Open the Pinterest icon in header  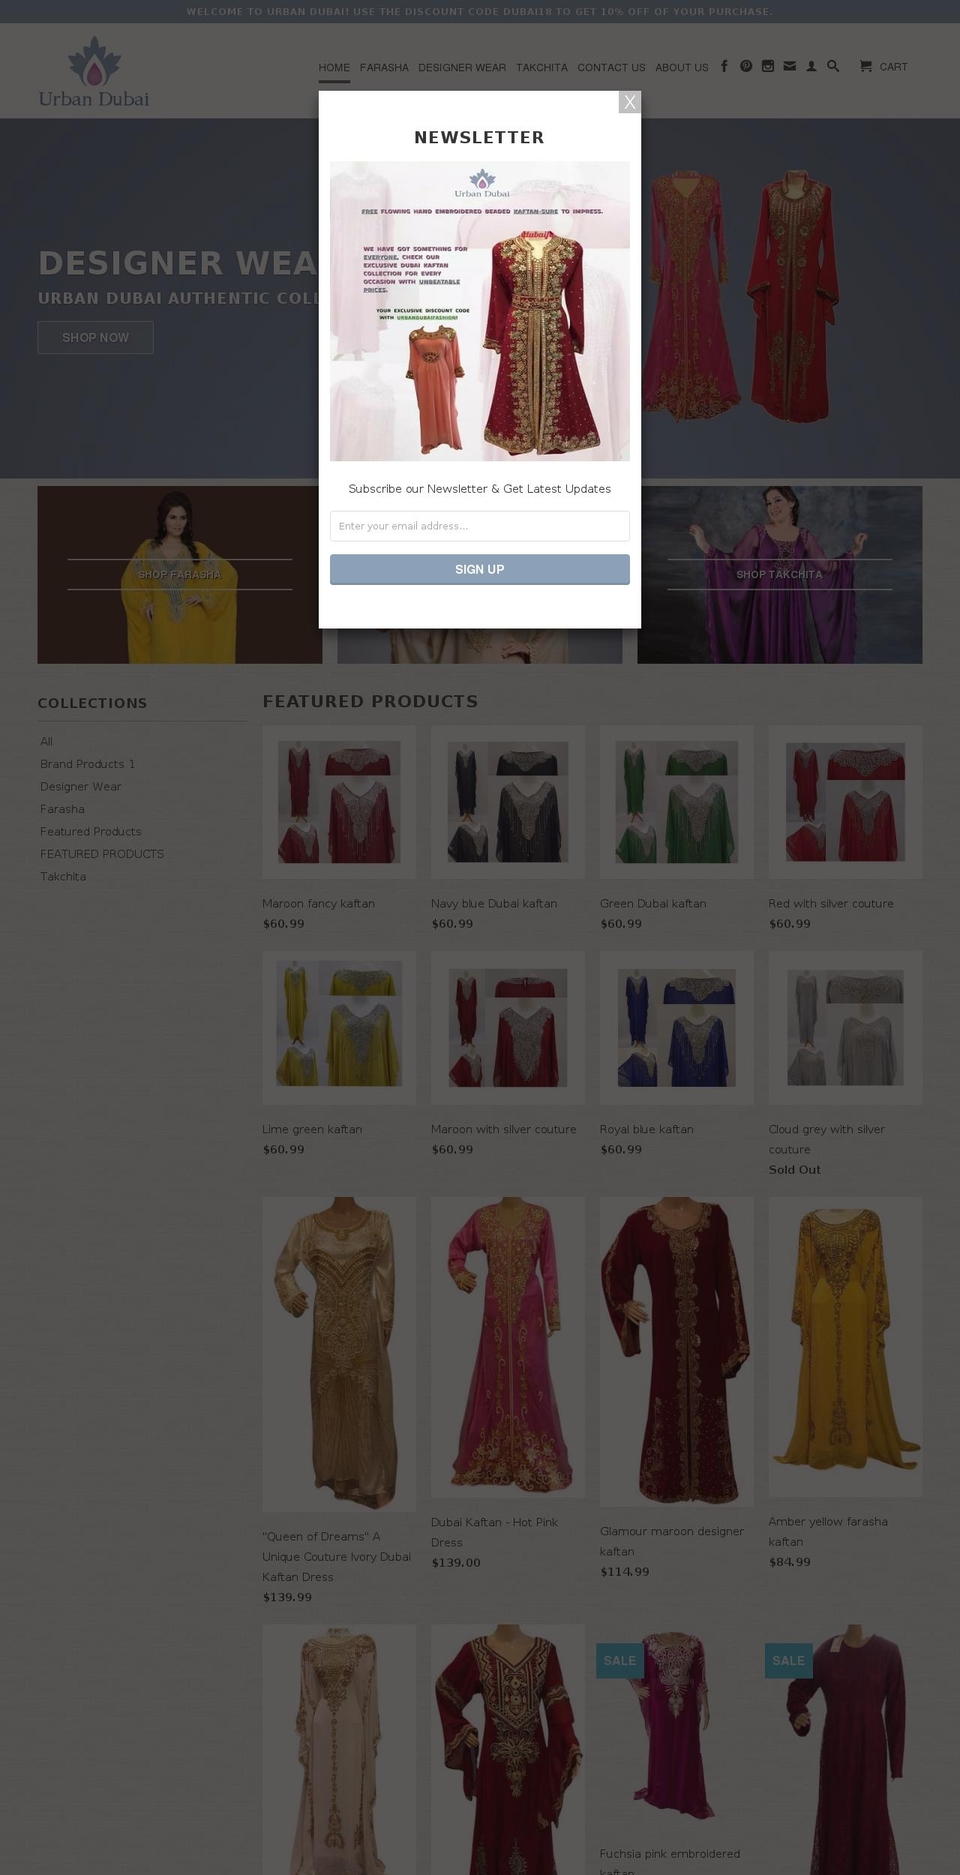click(746, 66)
